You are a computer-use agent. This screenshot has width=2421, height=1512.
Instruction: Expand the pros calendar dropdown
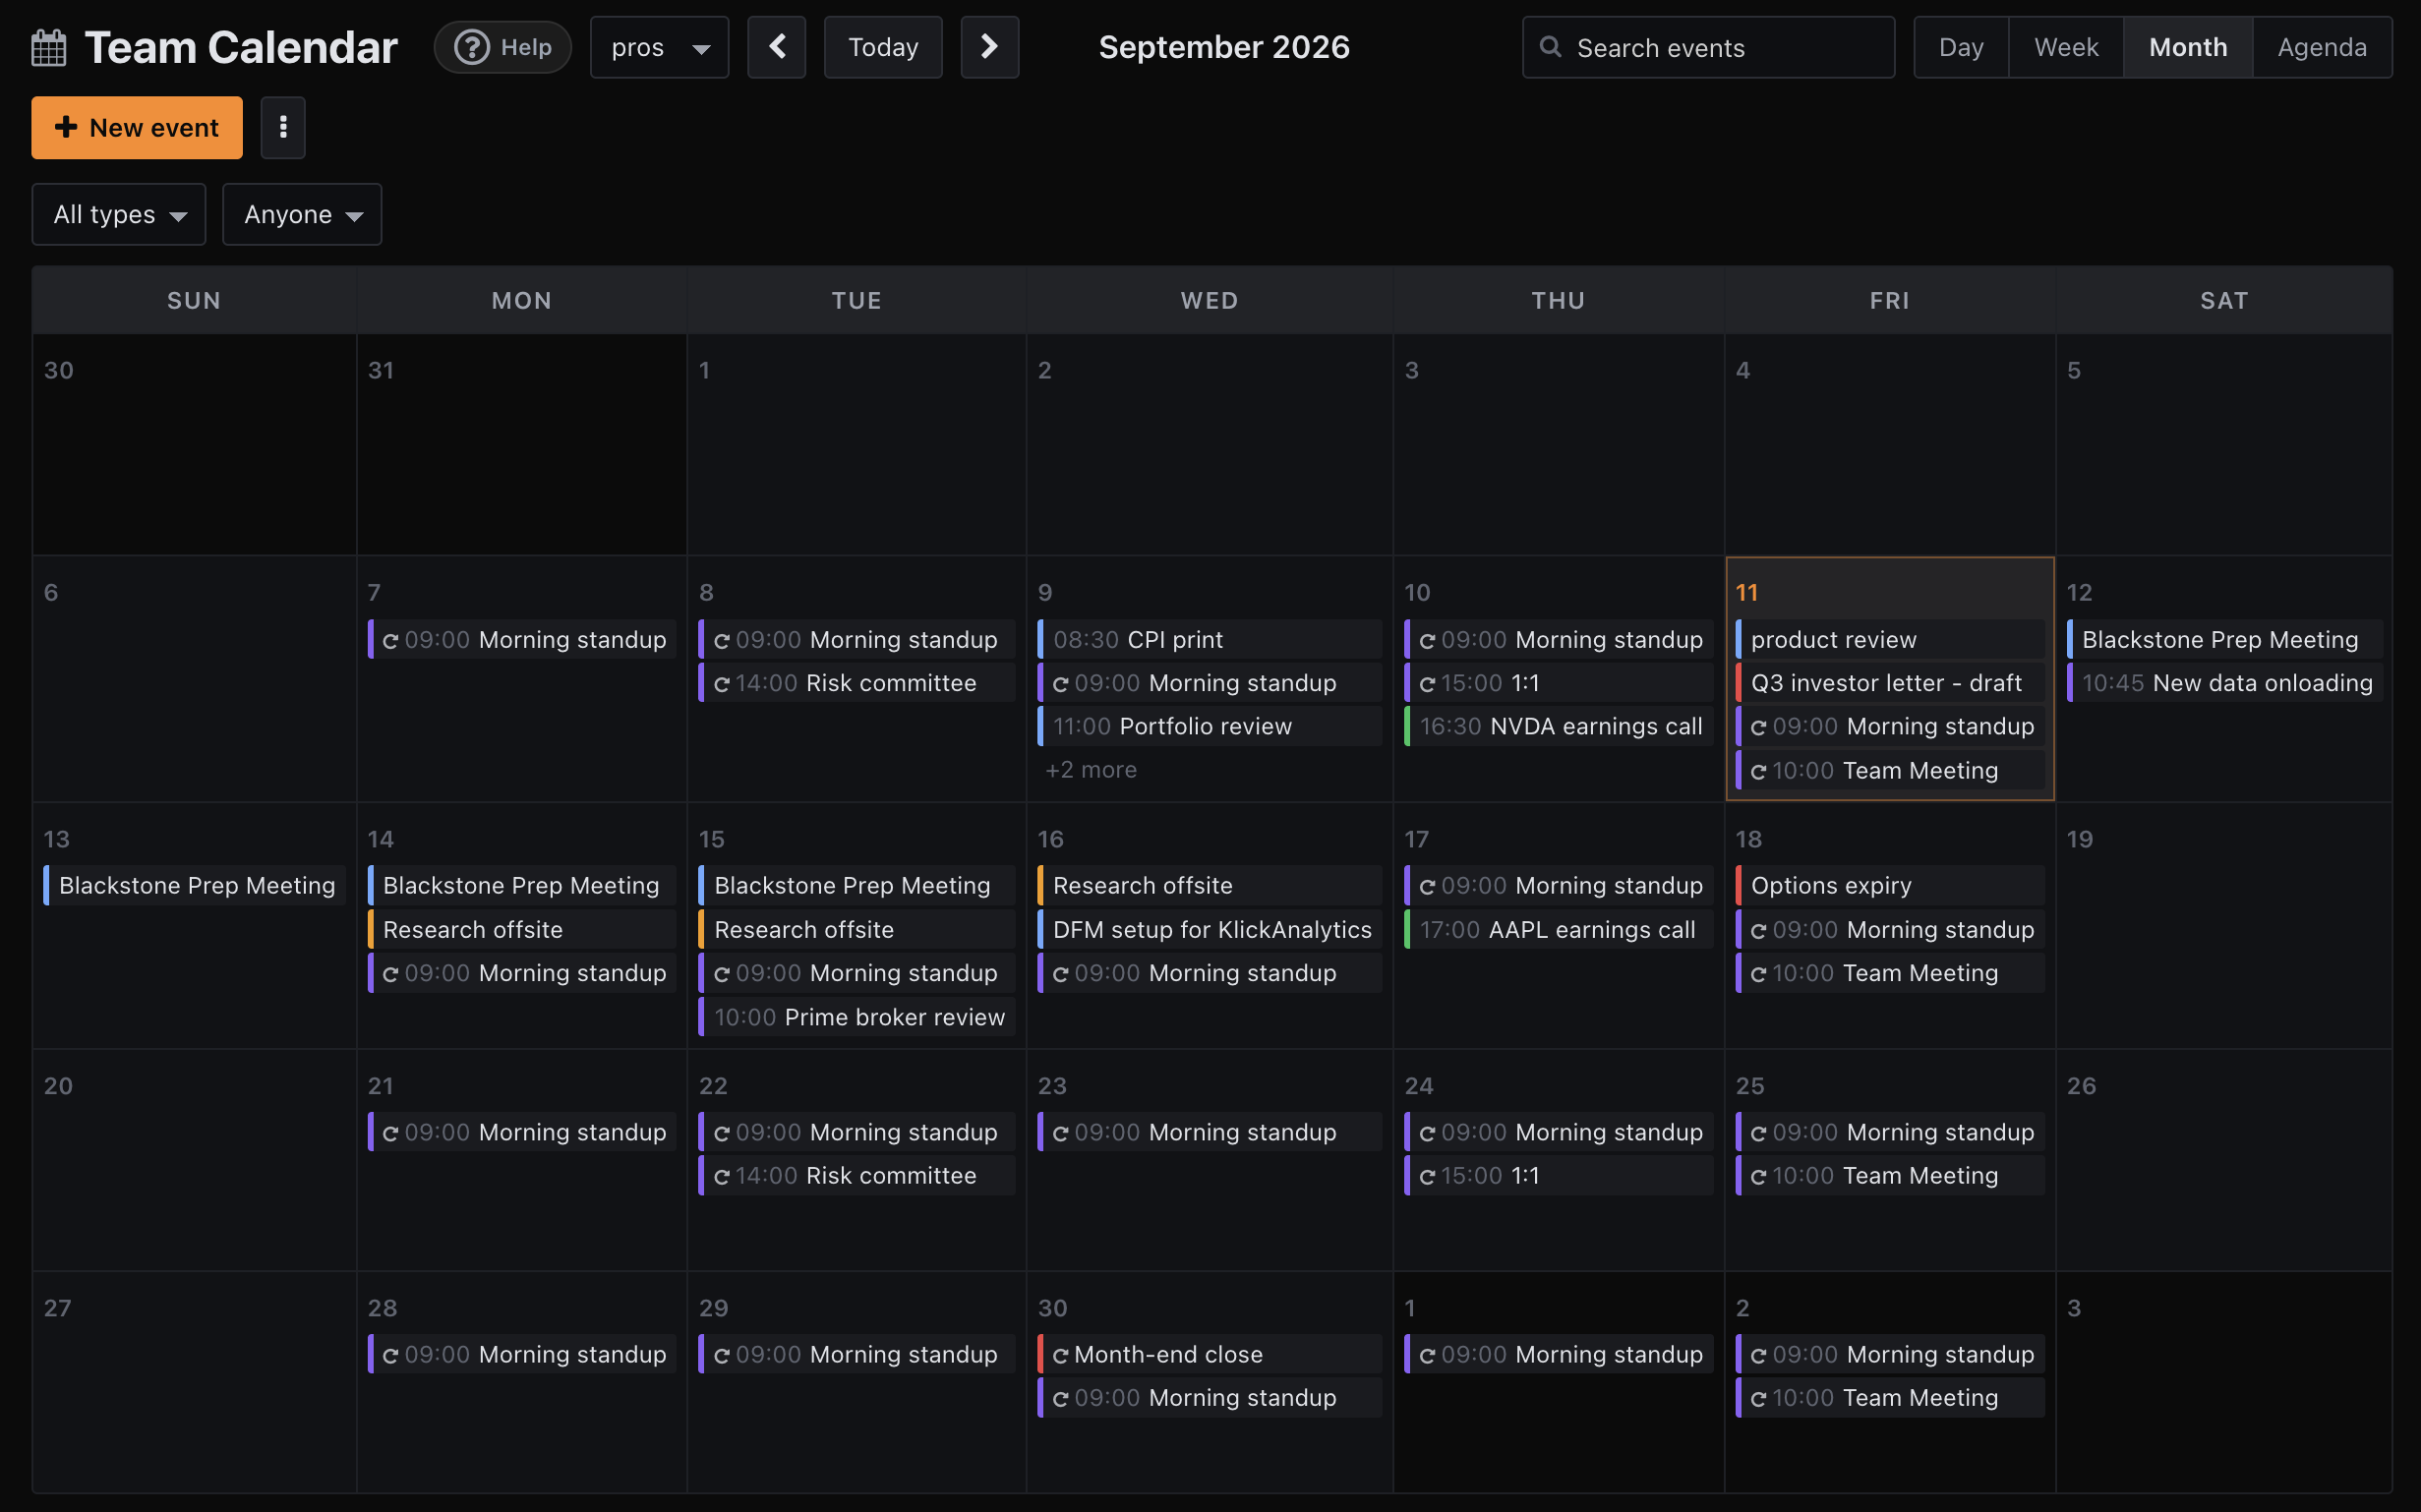coord(659,47)
